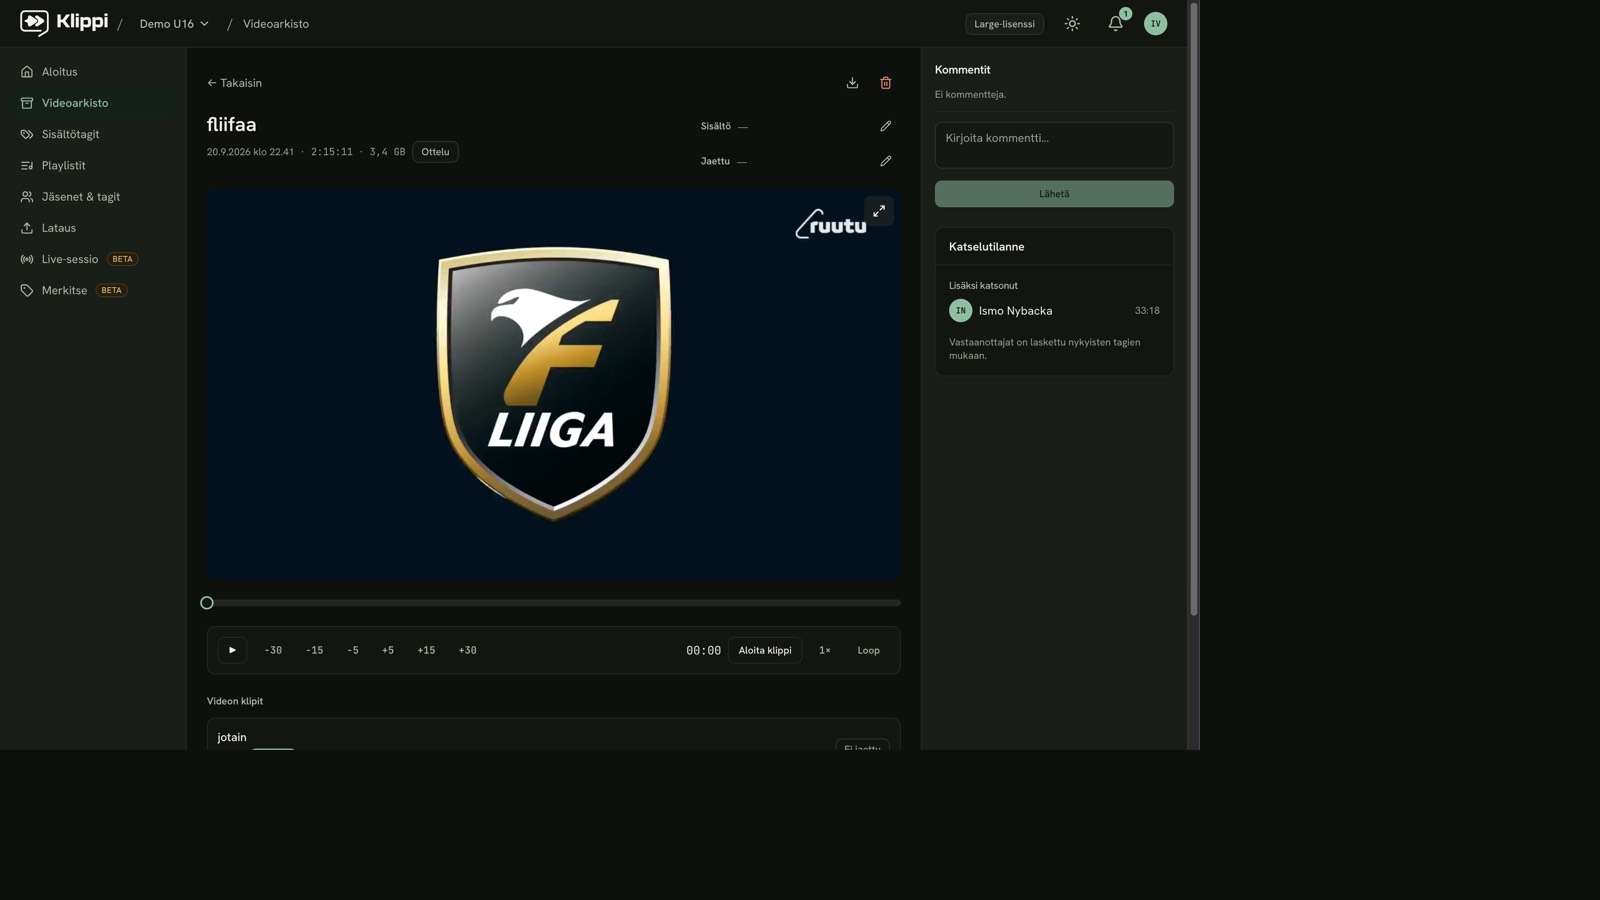Click the video timeline scrubber handle
Image resolution: width=1600 pixels, height=900 pixels.
point(207,603)
